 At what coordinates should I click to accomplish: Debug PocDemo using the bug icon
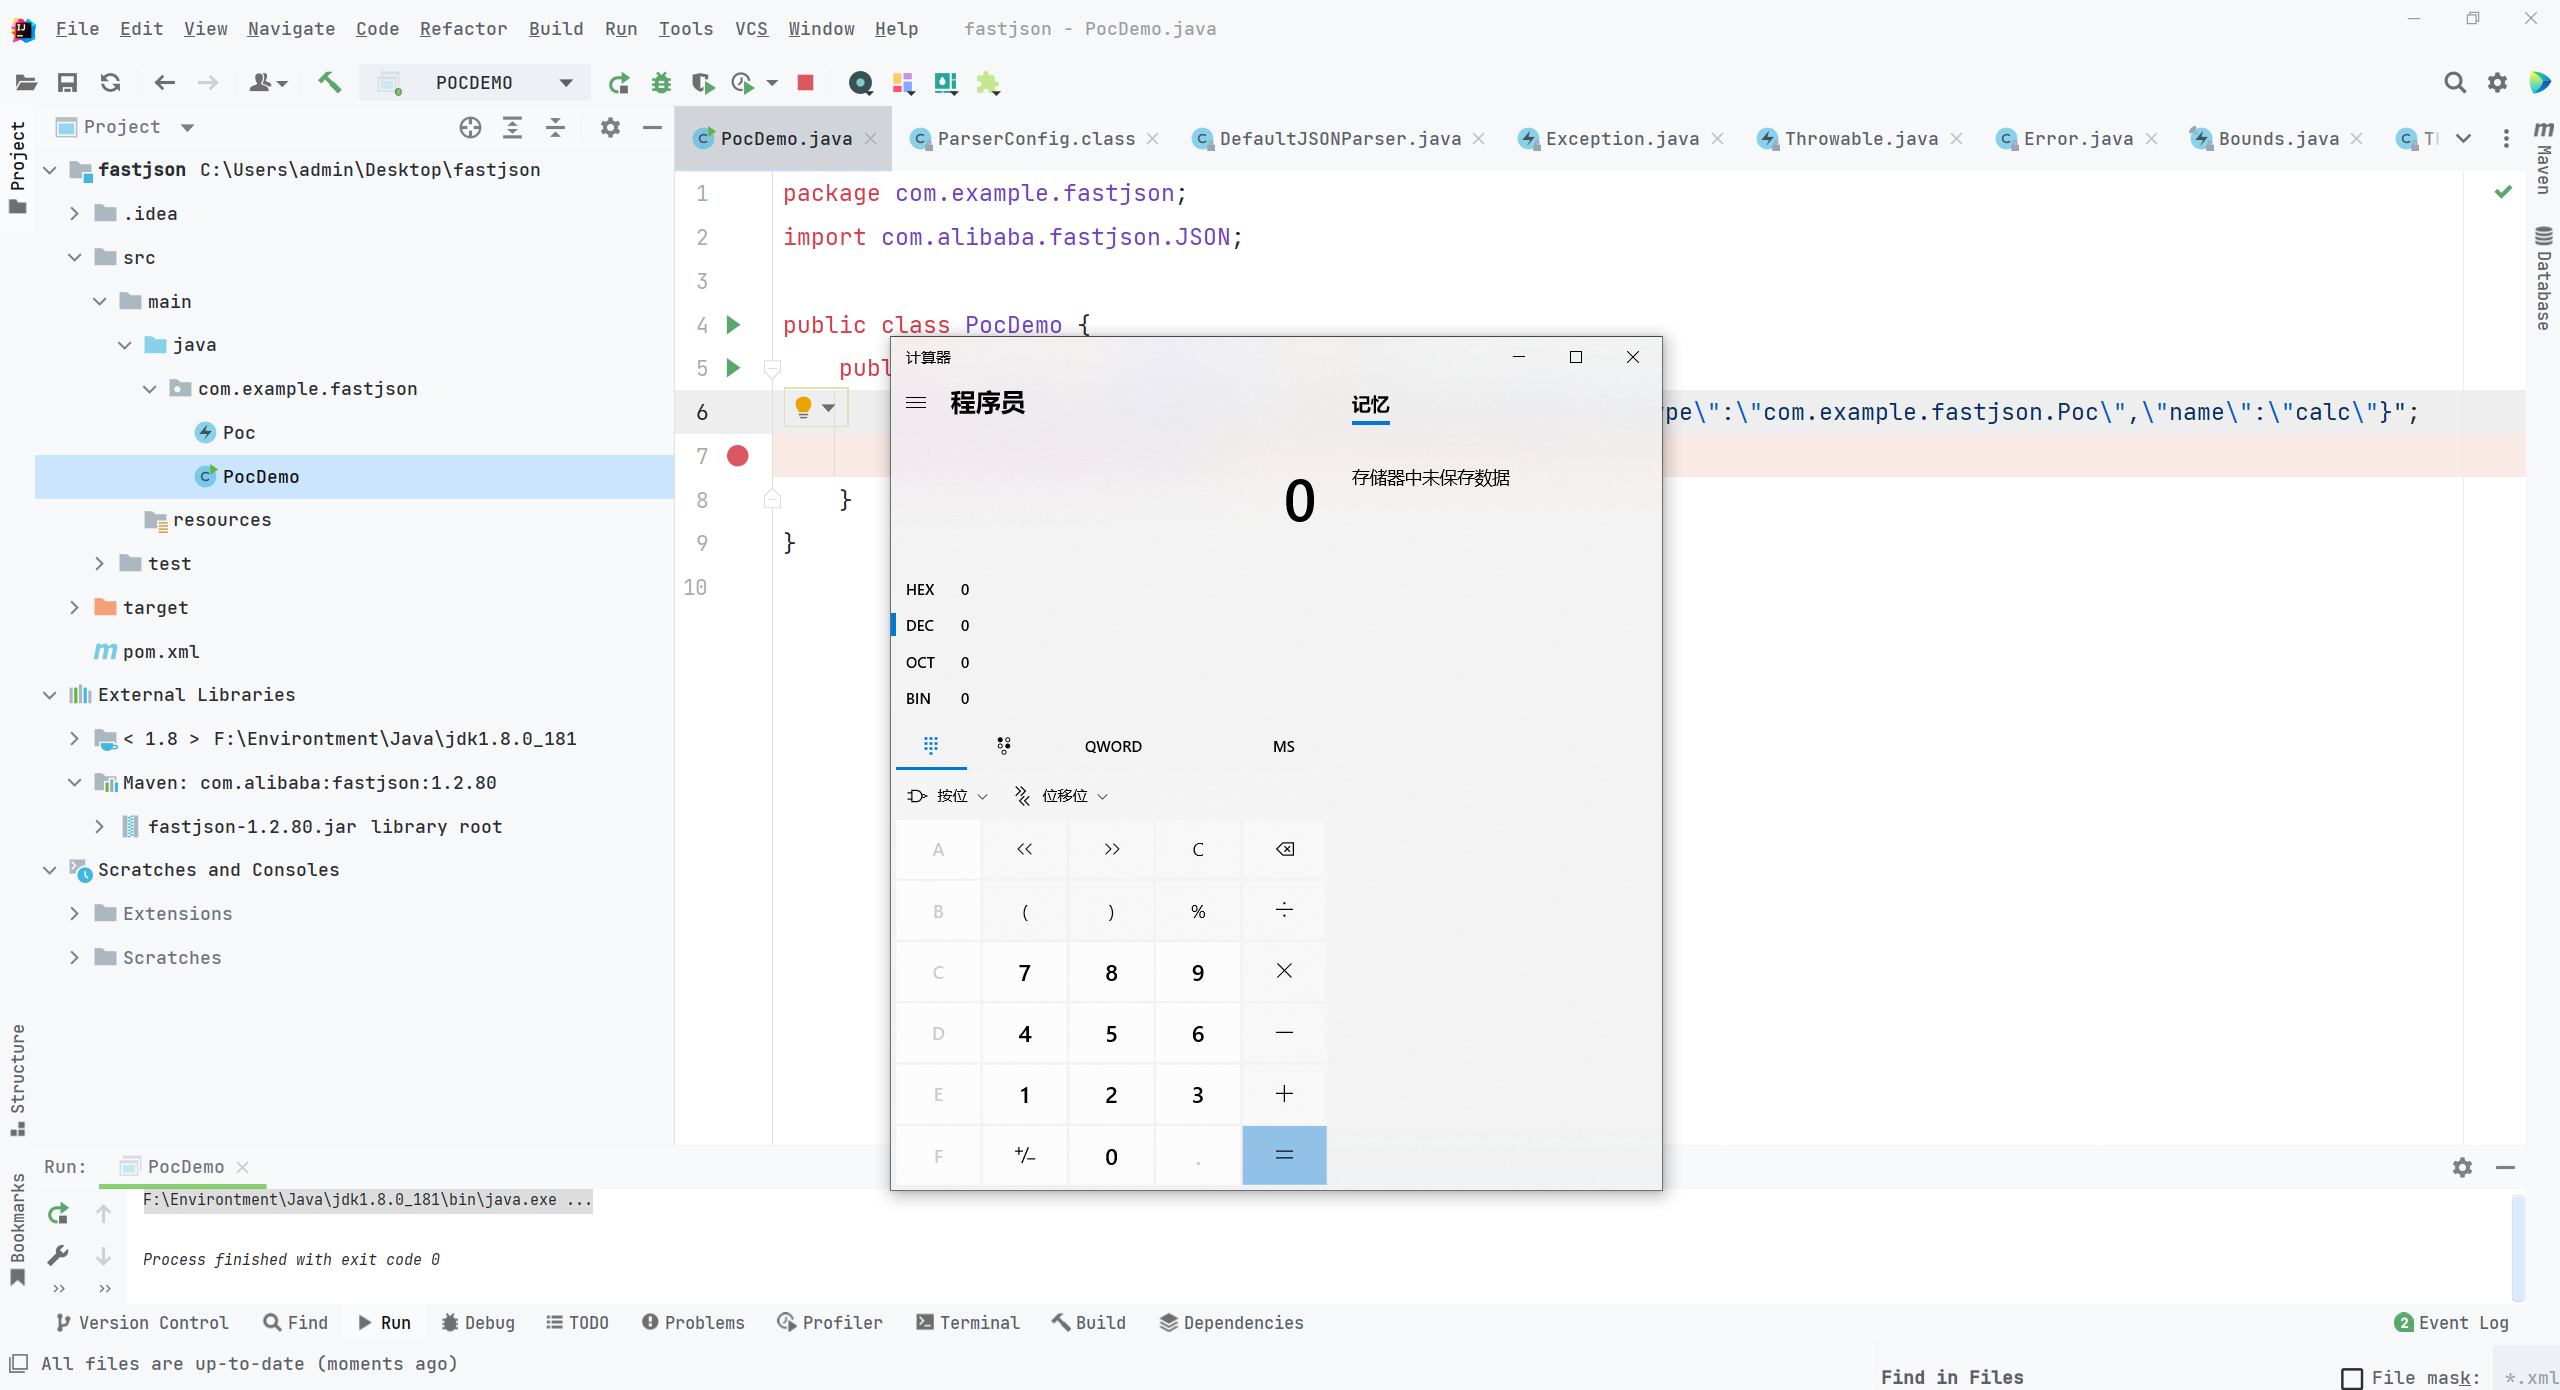point(661,83)
